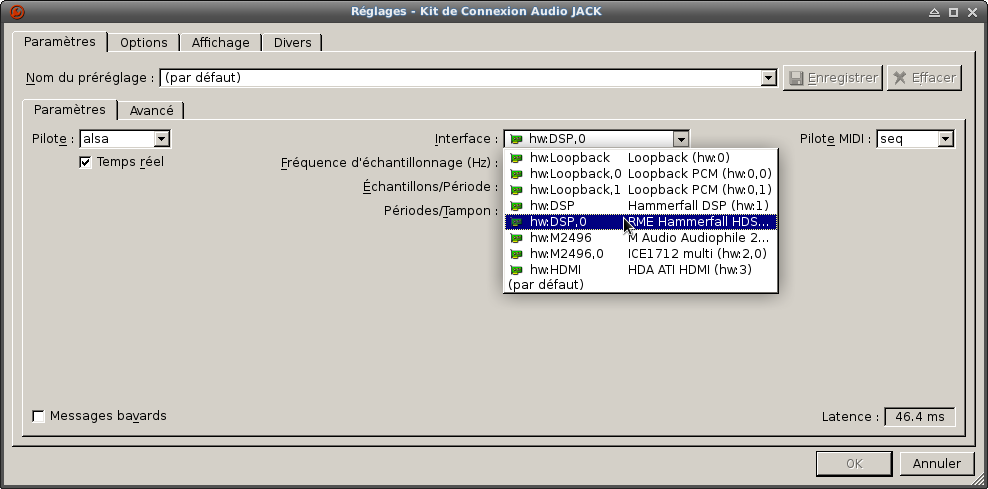Click sound card icon beside hw:M2496 row
The image size is (988, 489).
pyautogui.click(x=517, y=238)
